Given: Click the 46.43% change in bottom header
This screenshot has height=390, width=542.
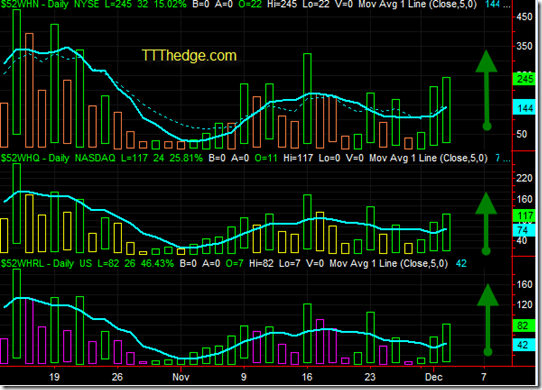Looking at the screenshot, I should [157, 263].
